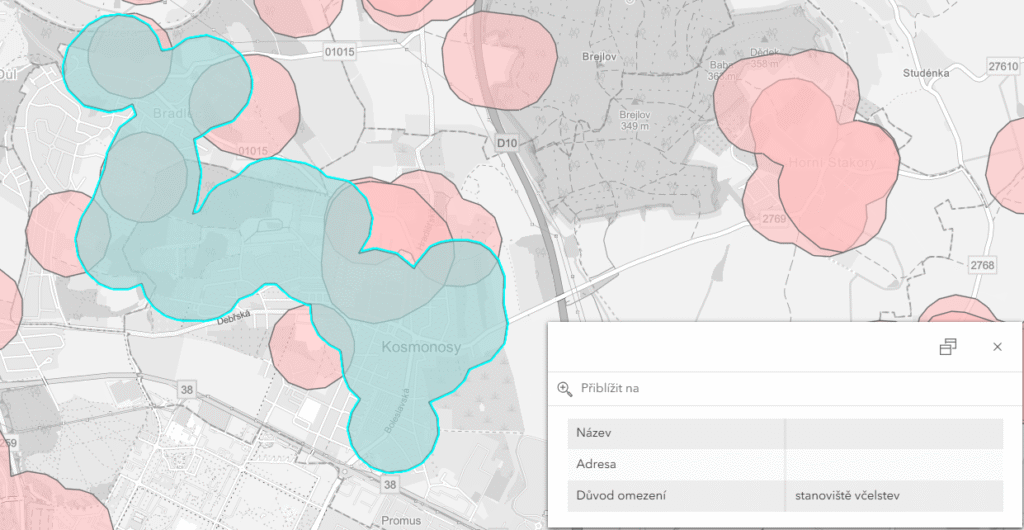Click the 'Přiblížit na' link

click(x=610, y=388)
